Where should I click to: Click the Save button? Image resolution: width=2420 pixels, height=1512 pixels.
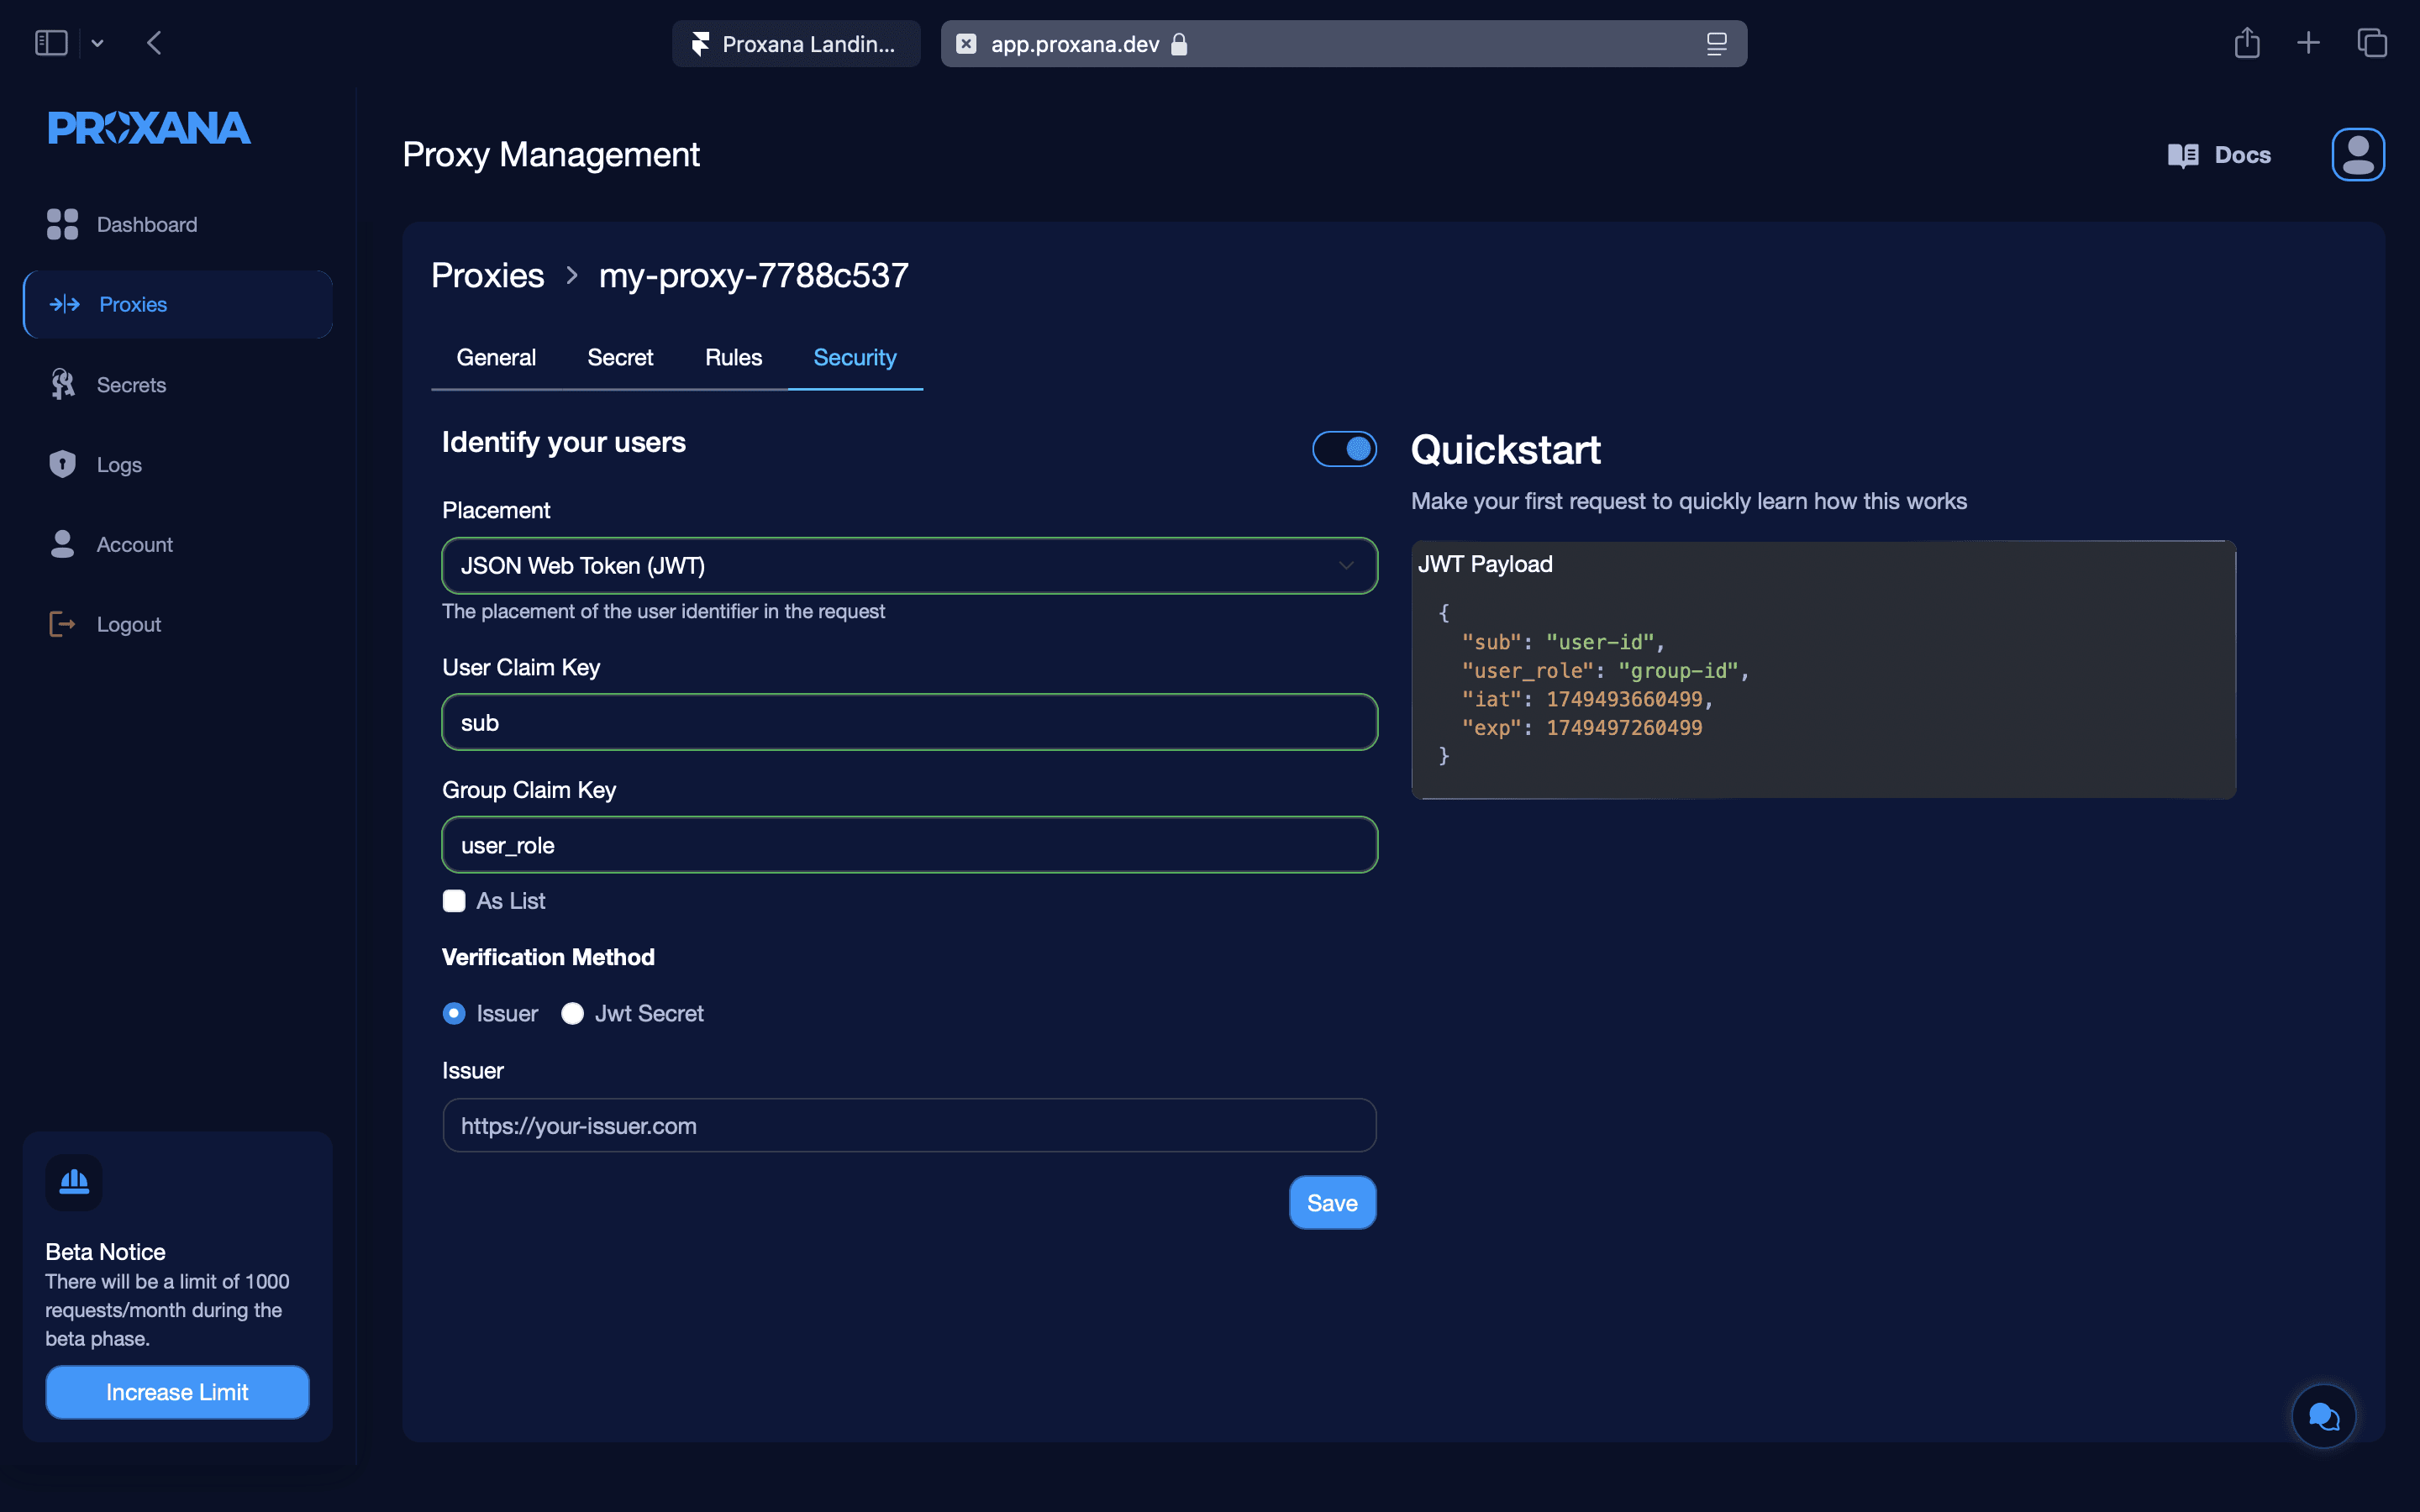(1332, 1203)
